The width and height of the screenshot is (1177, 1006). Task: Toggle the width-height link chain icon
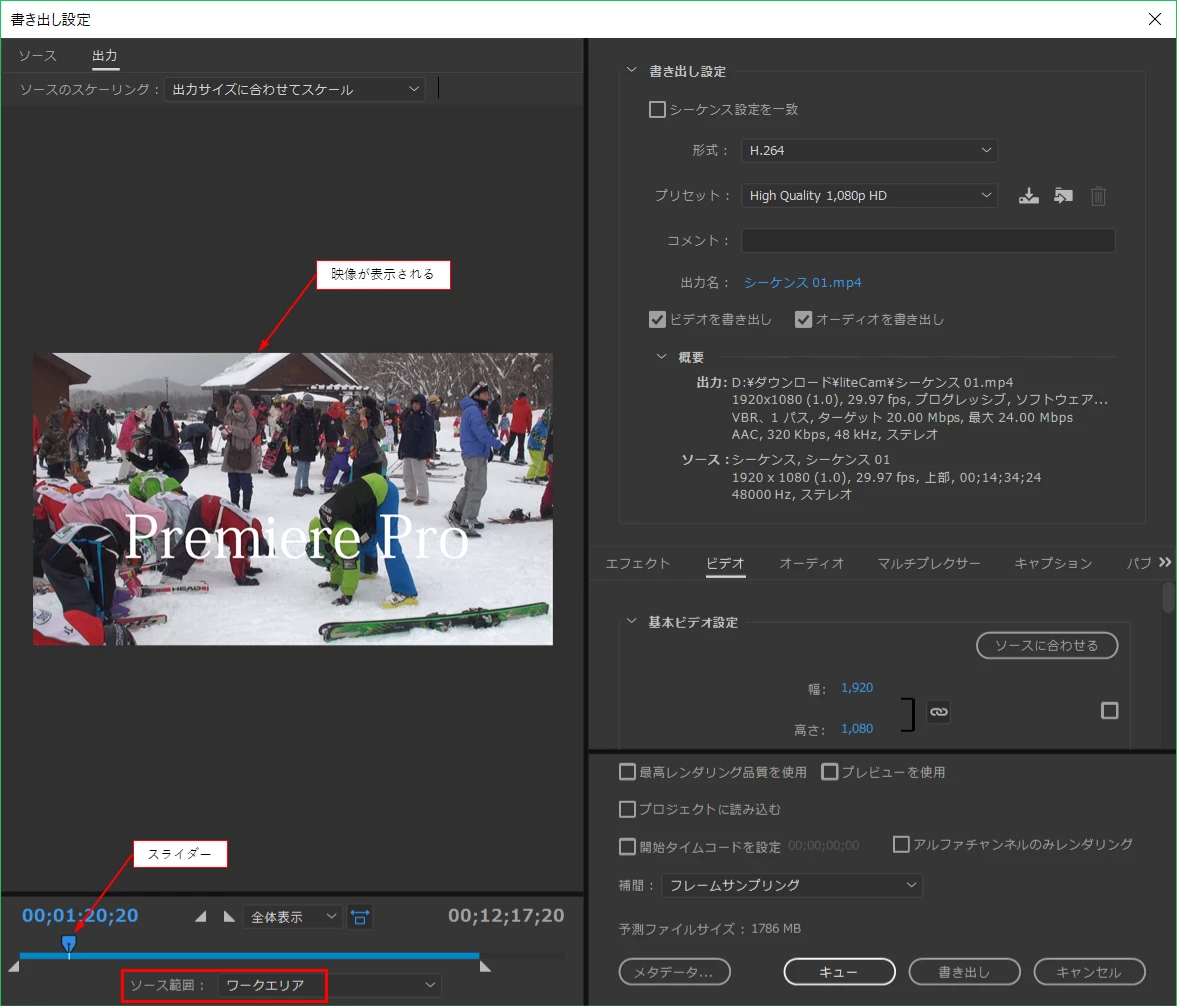click(938, 711)
